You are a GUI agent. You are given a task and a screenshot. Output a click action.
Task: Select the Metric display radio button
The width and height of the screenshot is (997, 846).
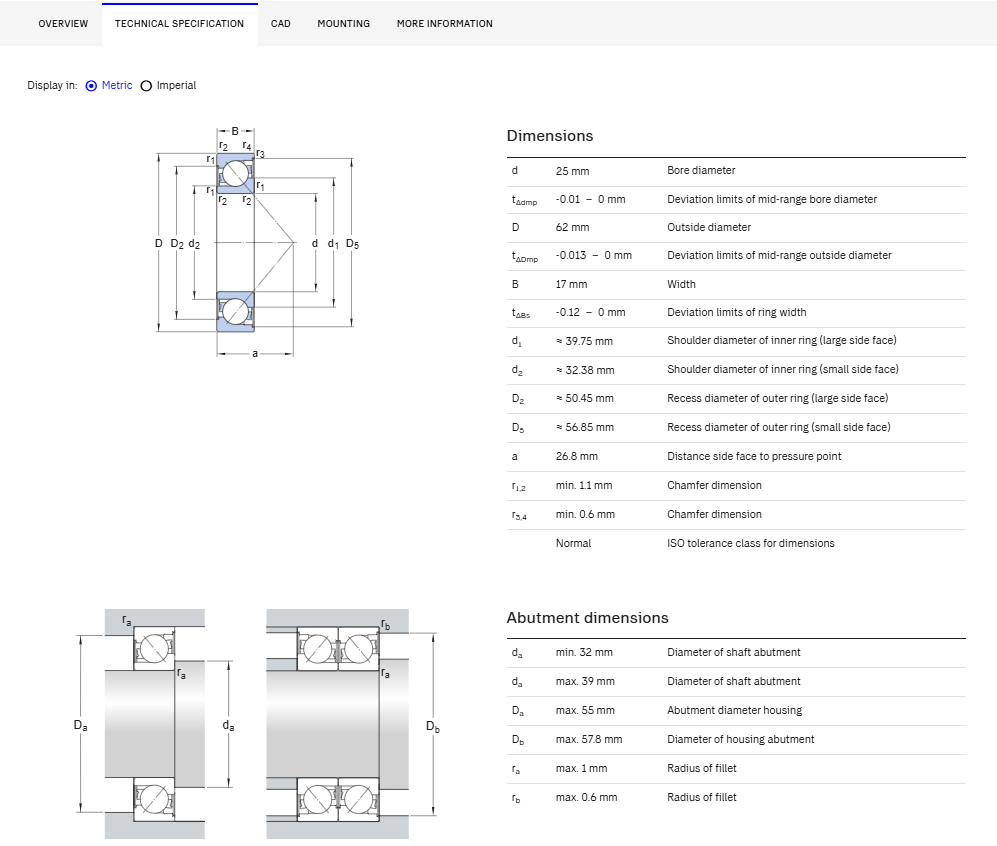click(91, 86)
